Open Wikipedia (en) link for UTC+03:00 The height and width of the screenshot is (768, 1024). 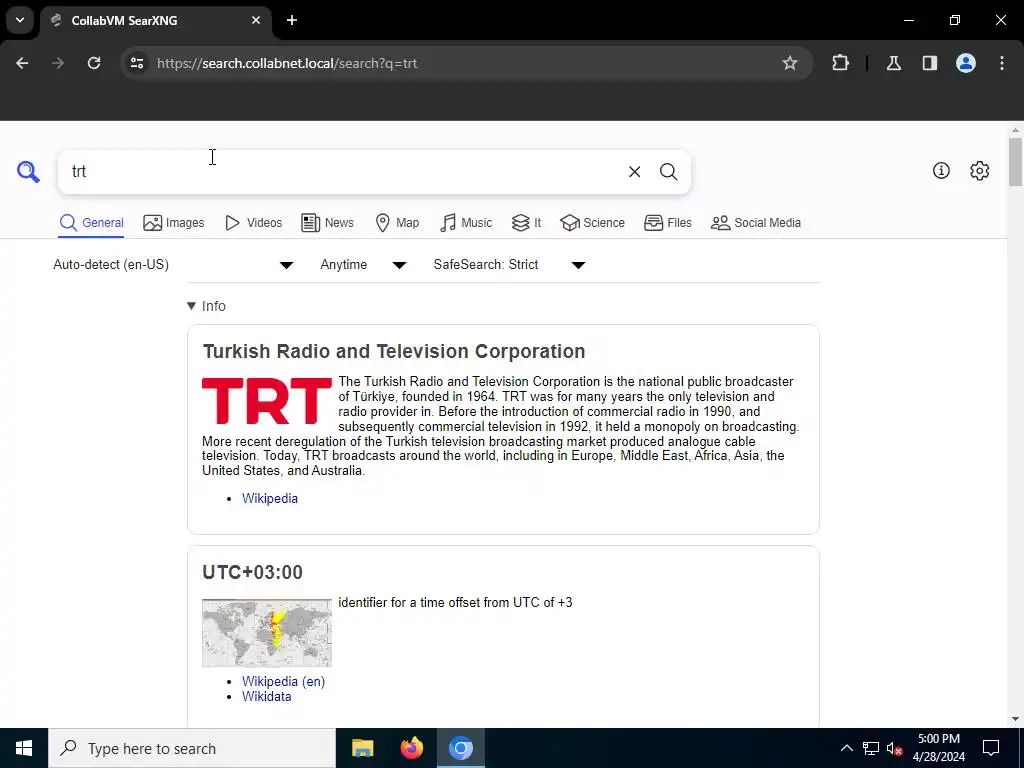(x=283, y=682)
